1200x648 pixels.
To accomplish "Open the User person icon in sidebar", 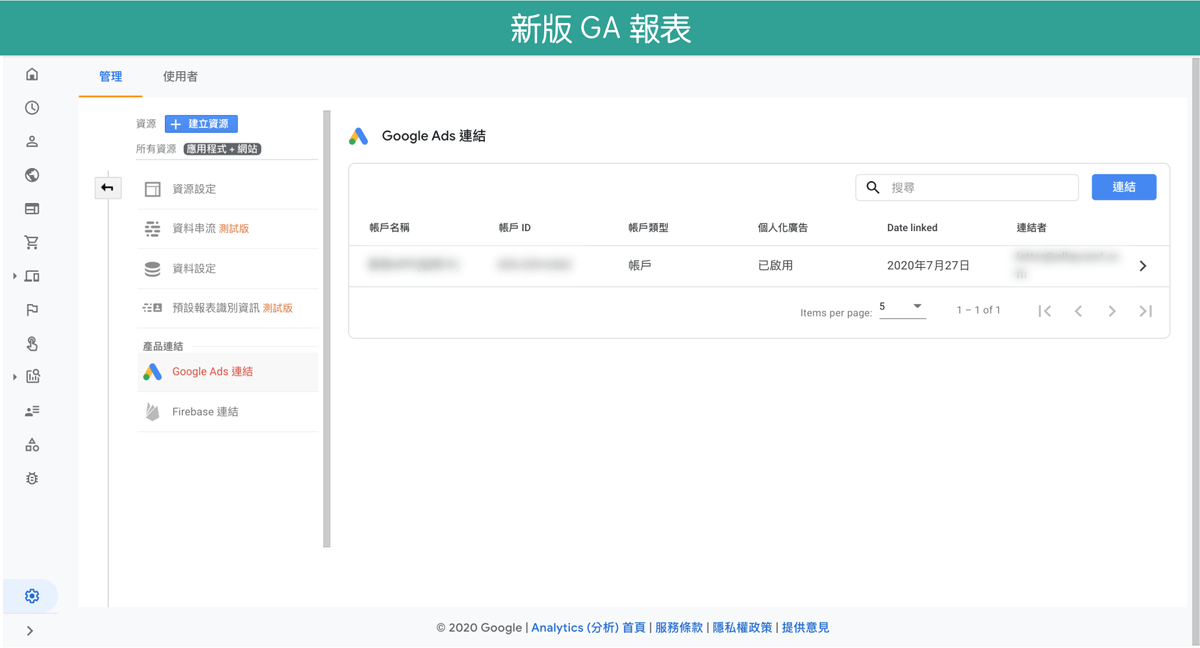I will tap(32, 142).
